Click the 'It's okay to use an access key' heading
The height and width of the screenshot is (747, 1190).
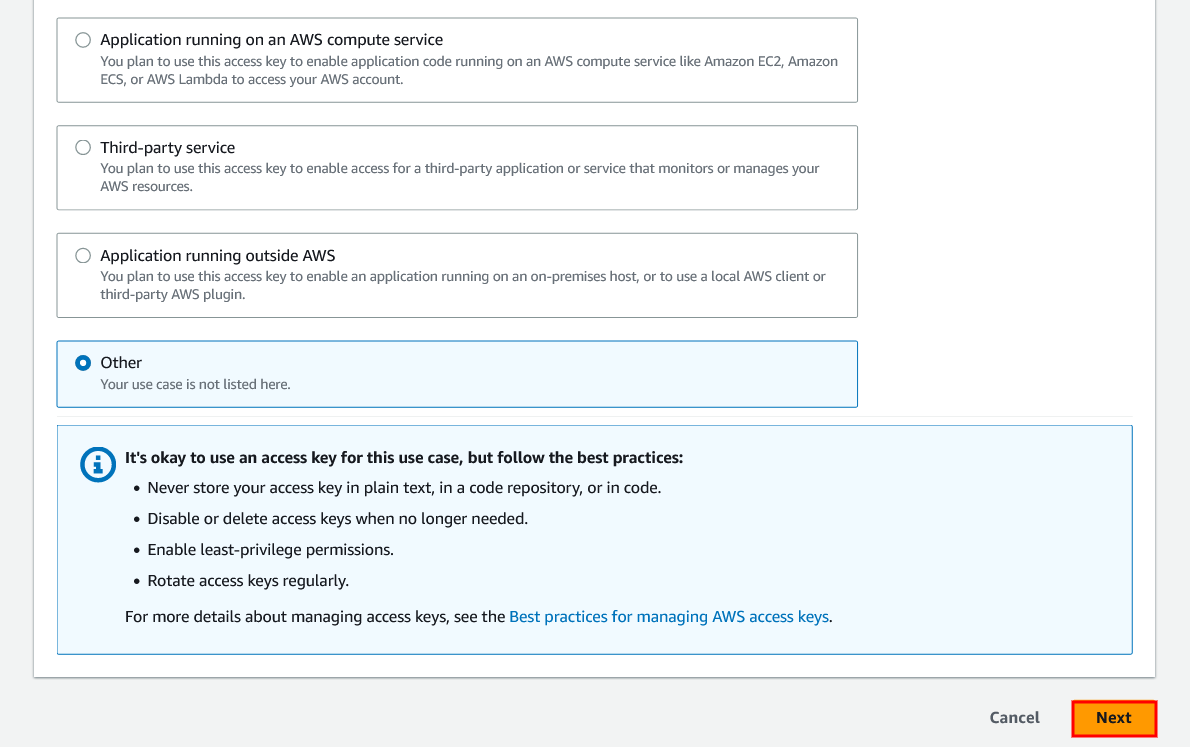404,458
